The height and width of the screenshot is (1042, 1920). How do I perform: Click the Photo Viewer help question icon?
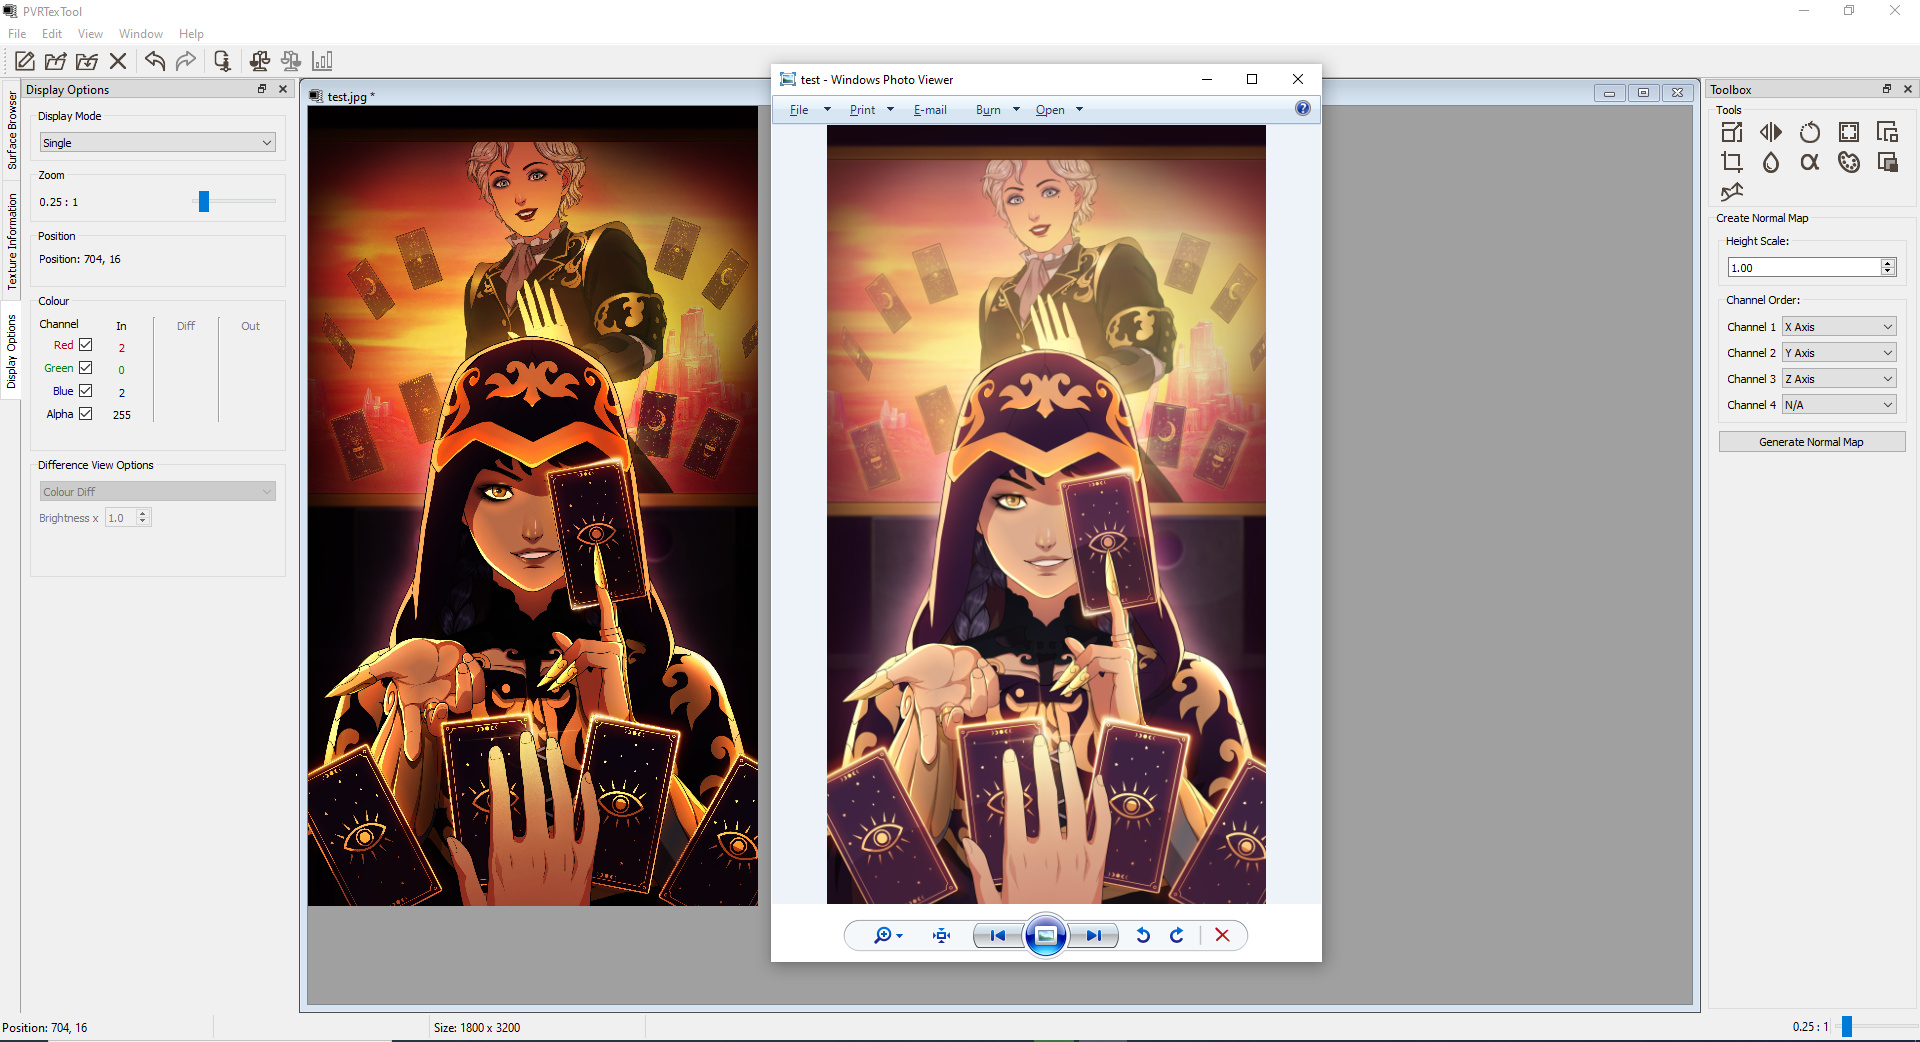(1303, 108)
